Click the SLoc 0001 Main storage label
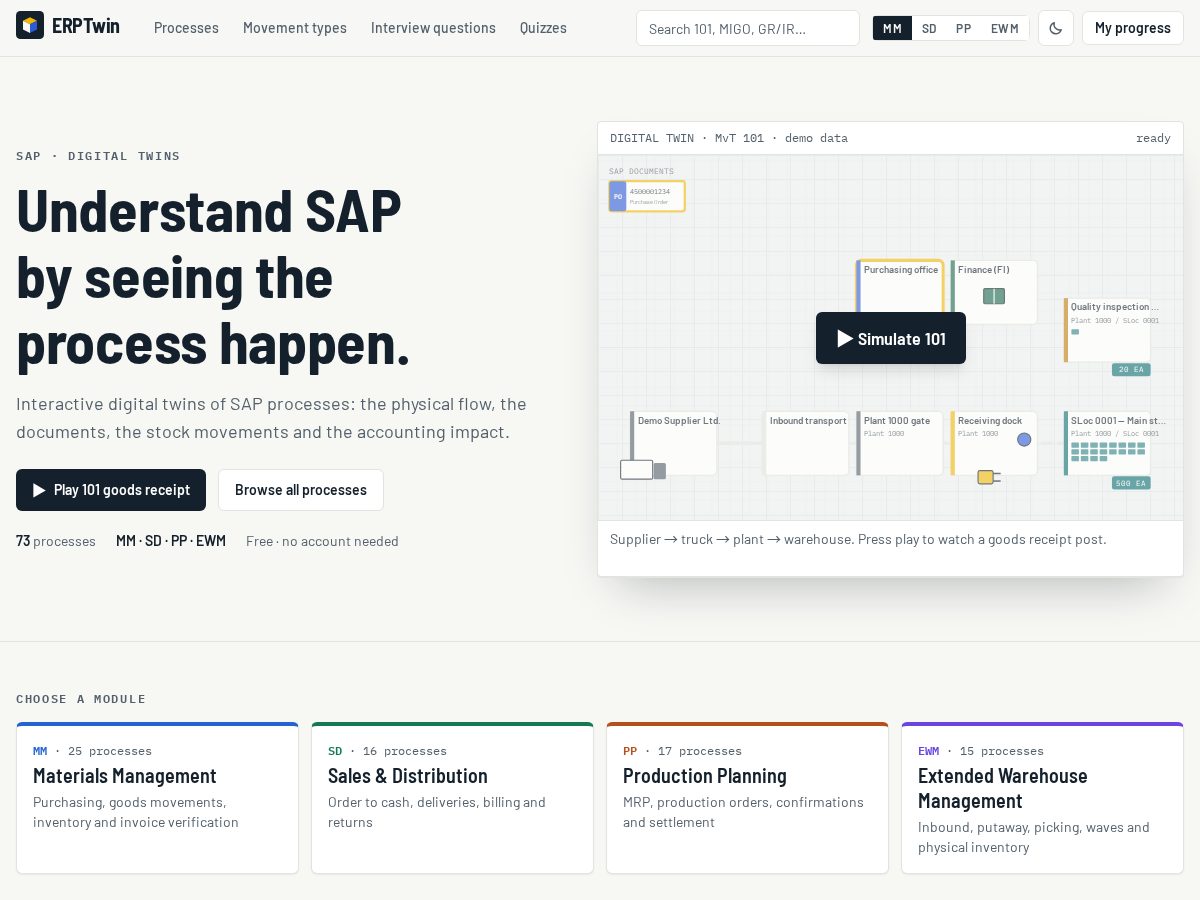Image resolution: width=1200 pixels, height=900 pixels. click(x=1118, y=421)
